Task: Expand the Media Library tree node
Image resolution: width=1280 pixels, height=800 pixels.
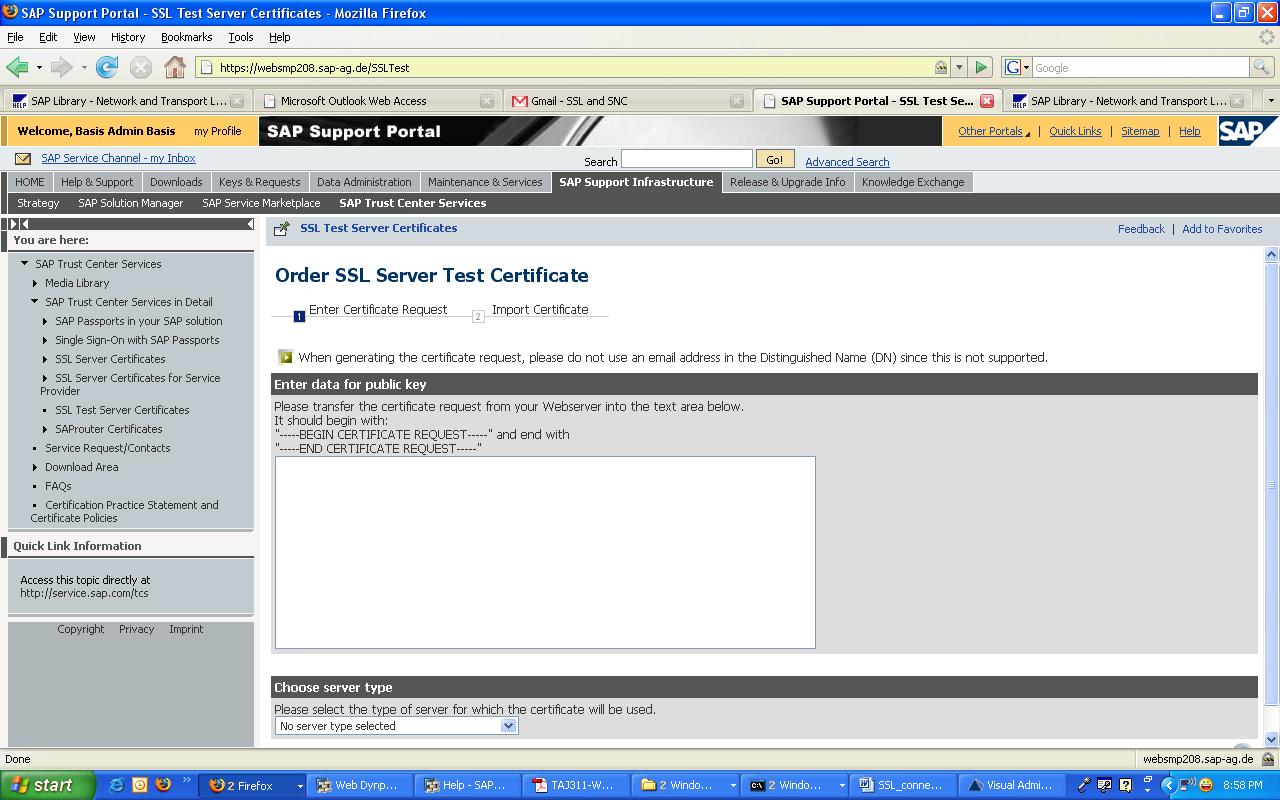Action: (36, 282)
